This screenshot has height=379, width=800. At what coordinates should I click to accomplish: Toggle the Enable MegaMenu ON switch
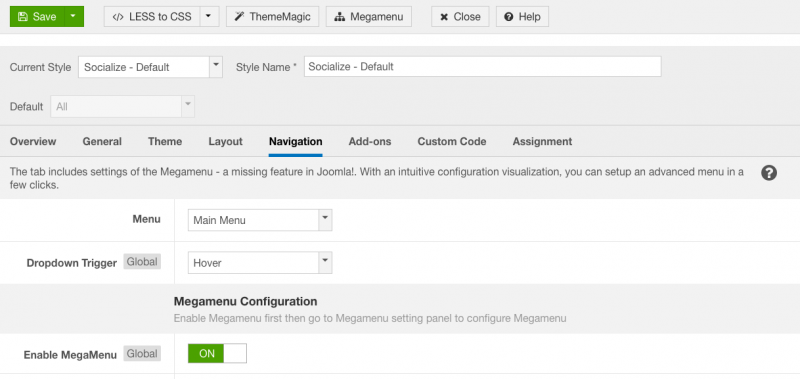(x=217, y=353)
